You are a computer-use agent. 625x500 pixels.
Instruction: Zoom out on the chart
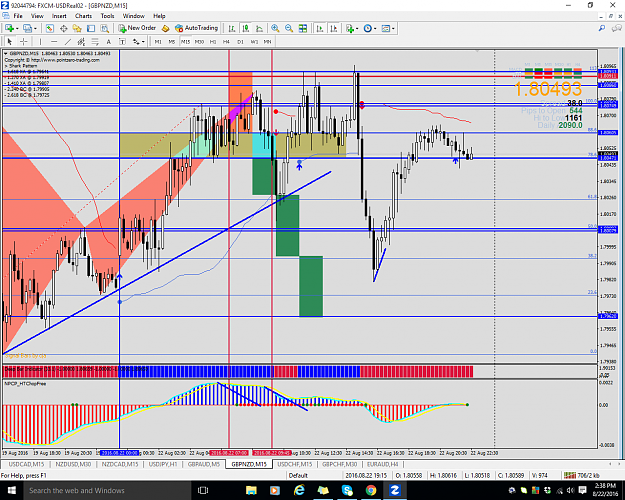pos(289,28)
